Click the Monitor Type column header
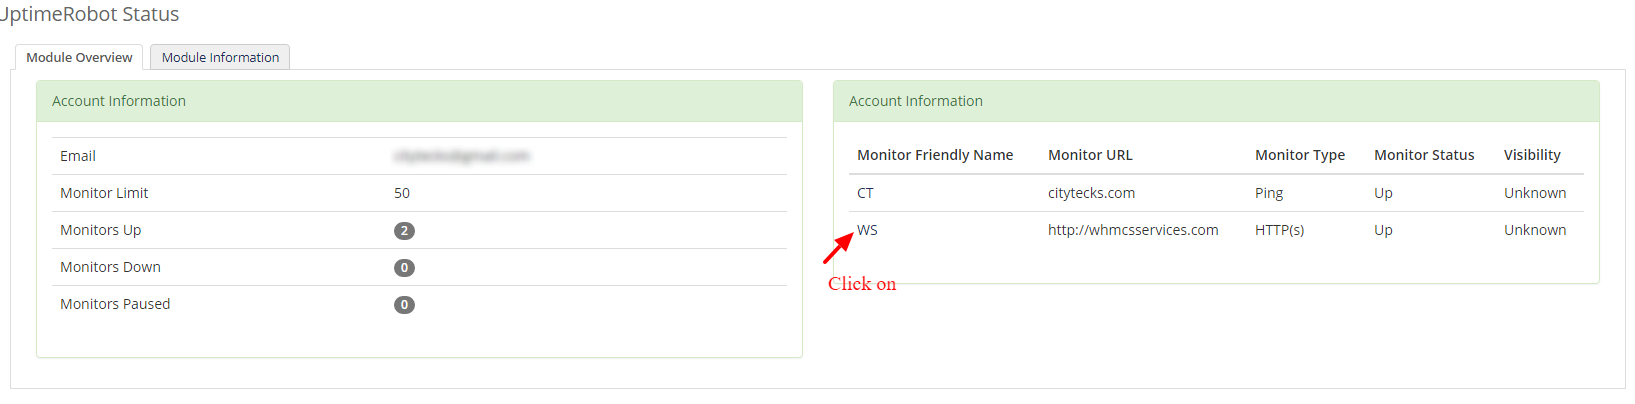This screenshot has width=1635, height=404. click(1300, 155)
